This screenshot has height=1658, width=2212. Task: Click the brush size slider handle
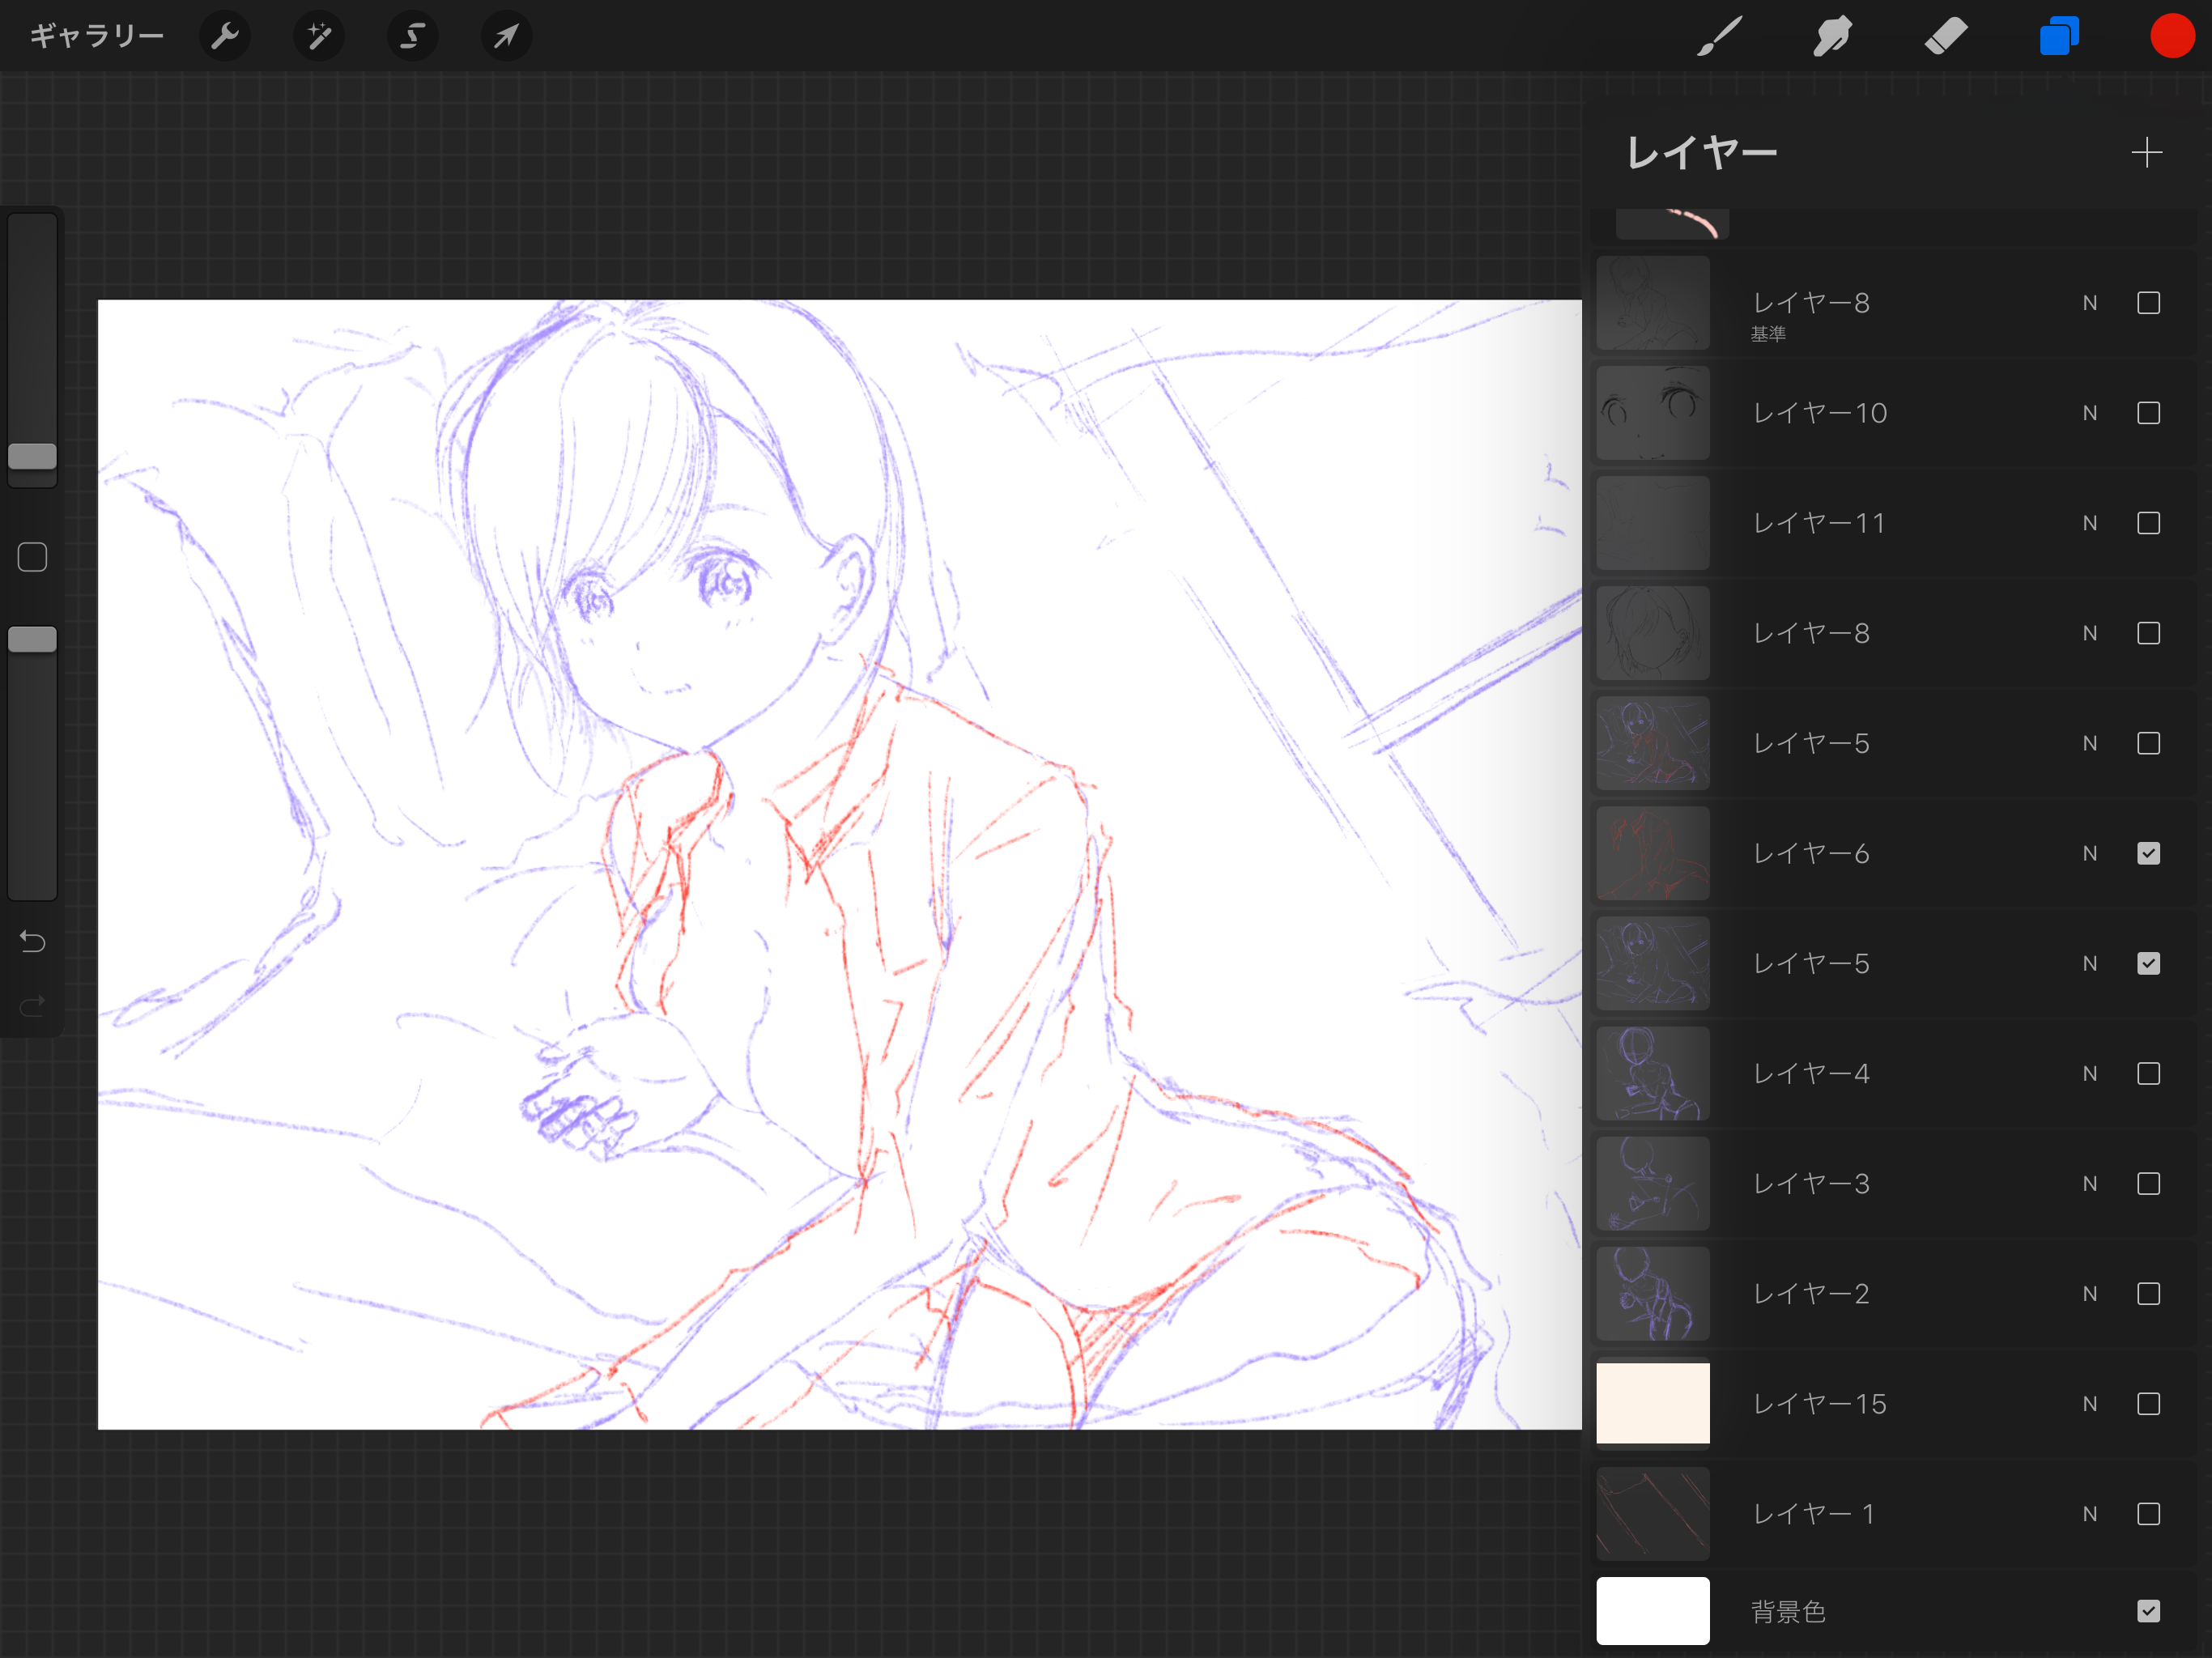coord(32,456)
